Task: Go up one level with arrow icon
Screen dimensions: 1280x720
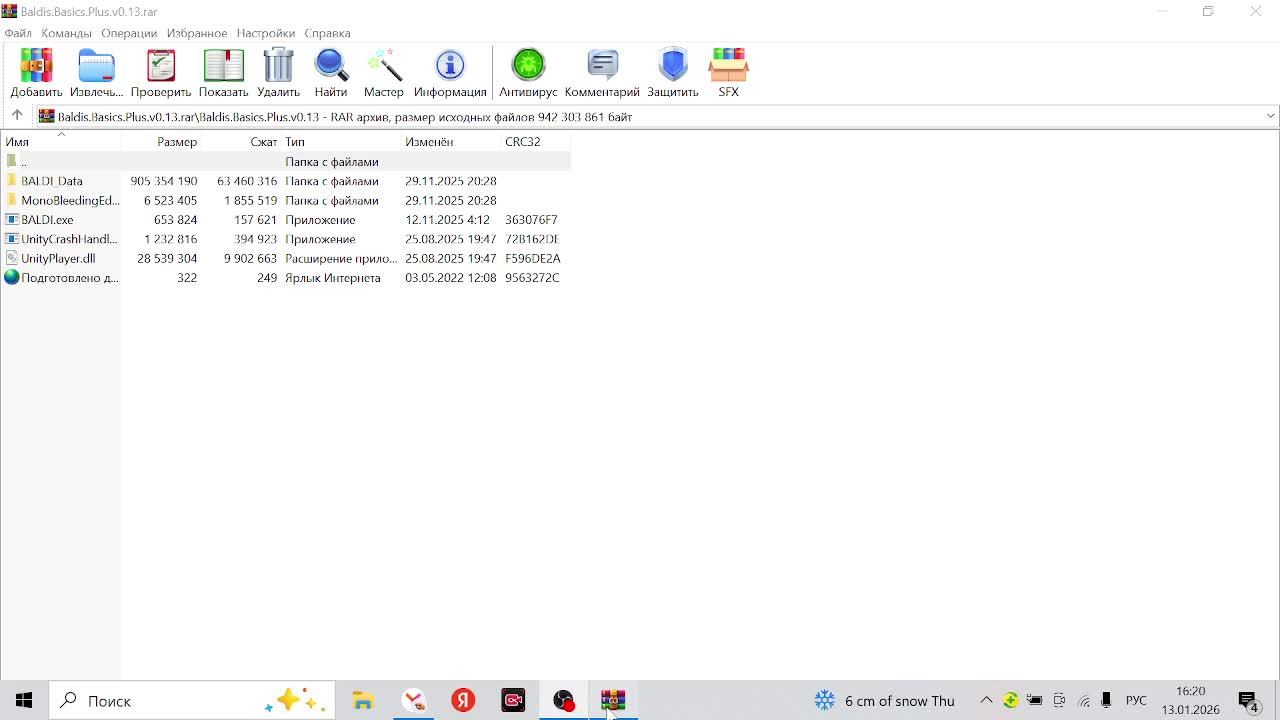Action: (x=17, y=116)
